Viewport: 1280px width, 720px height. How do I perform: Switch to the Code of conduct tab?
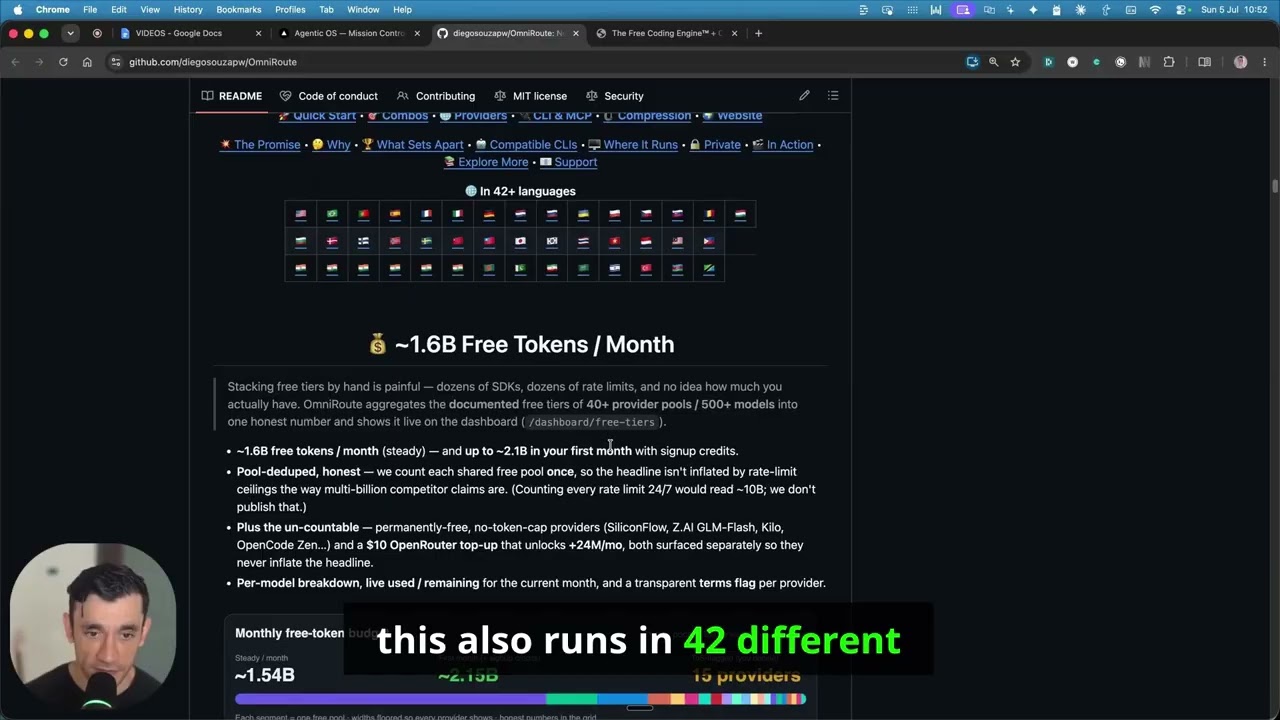pos(328,96)
